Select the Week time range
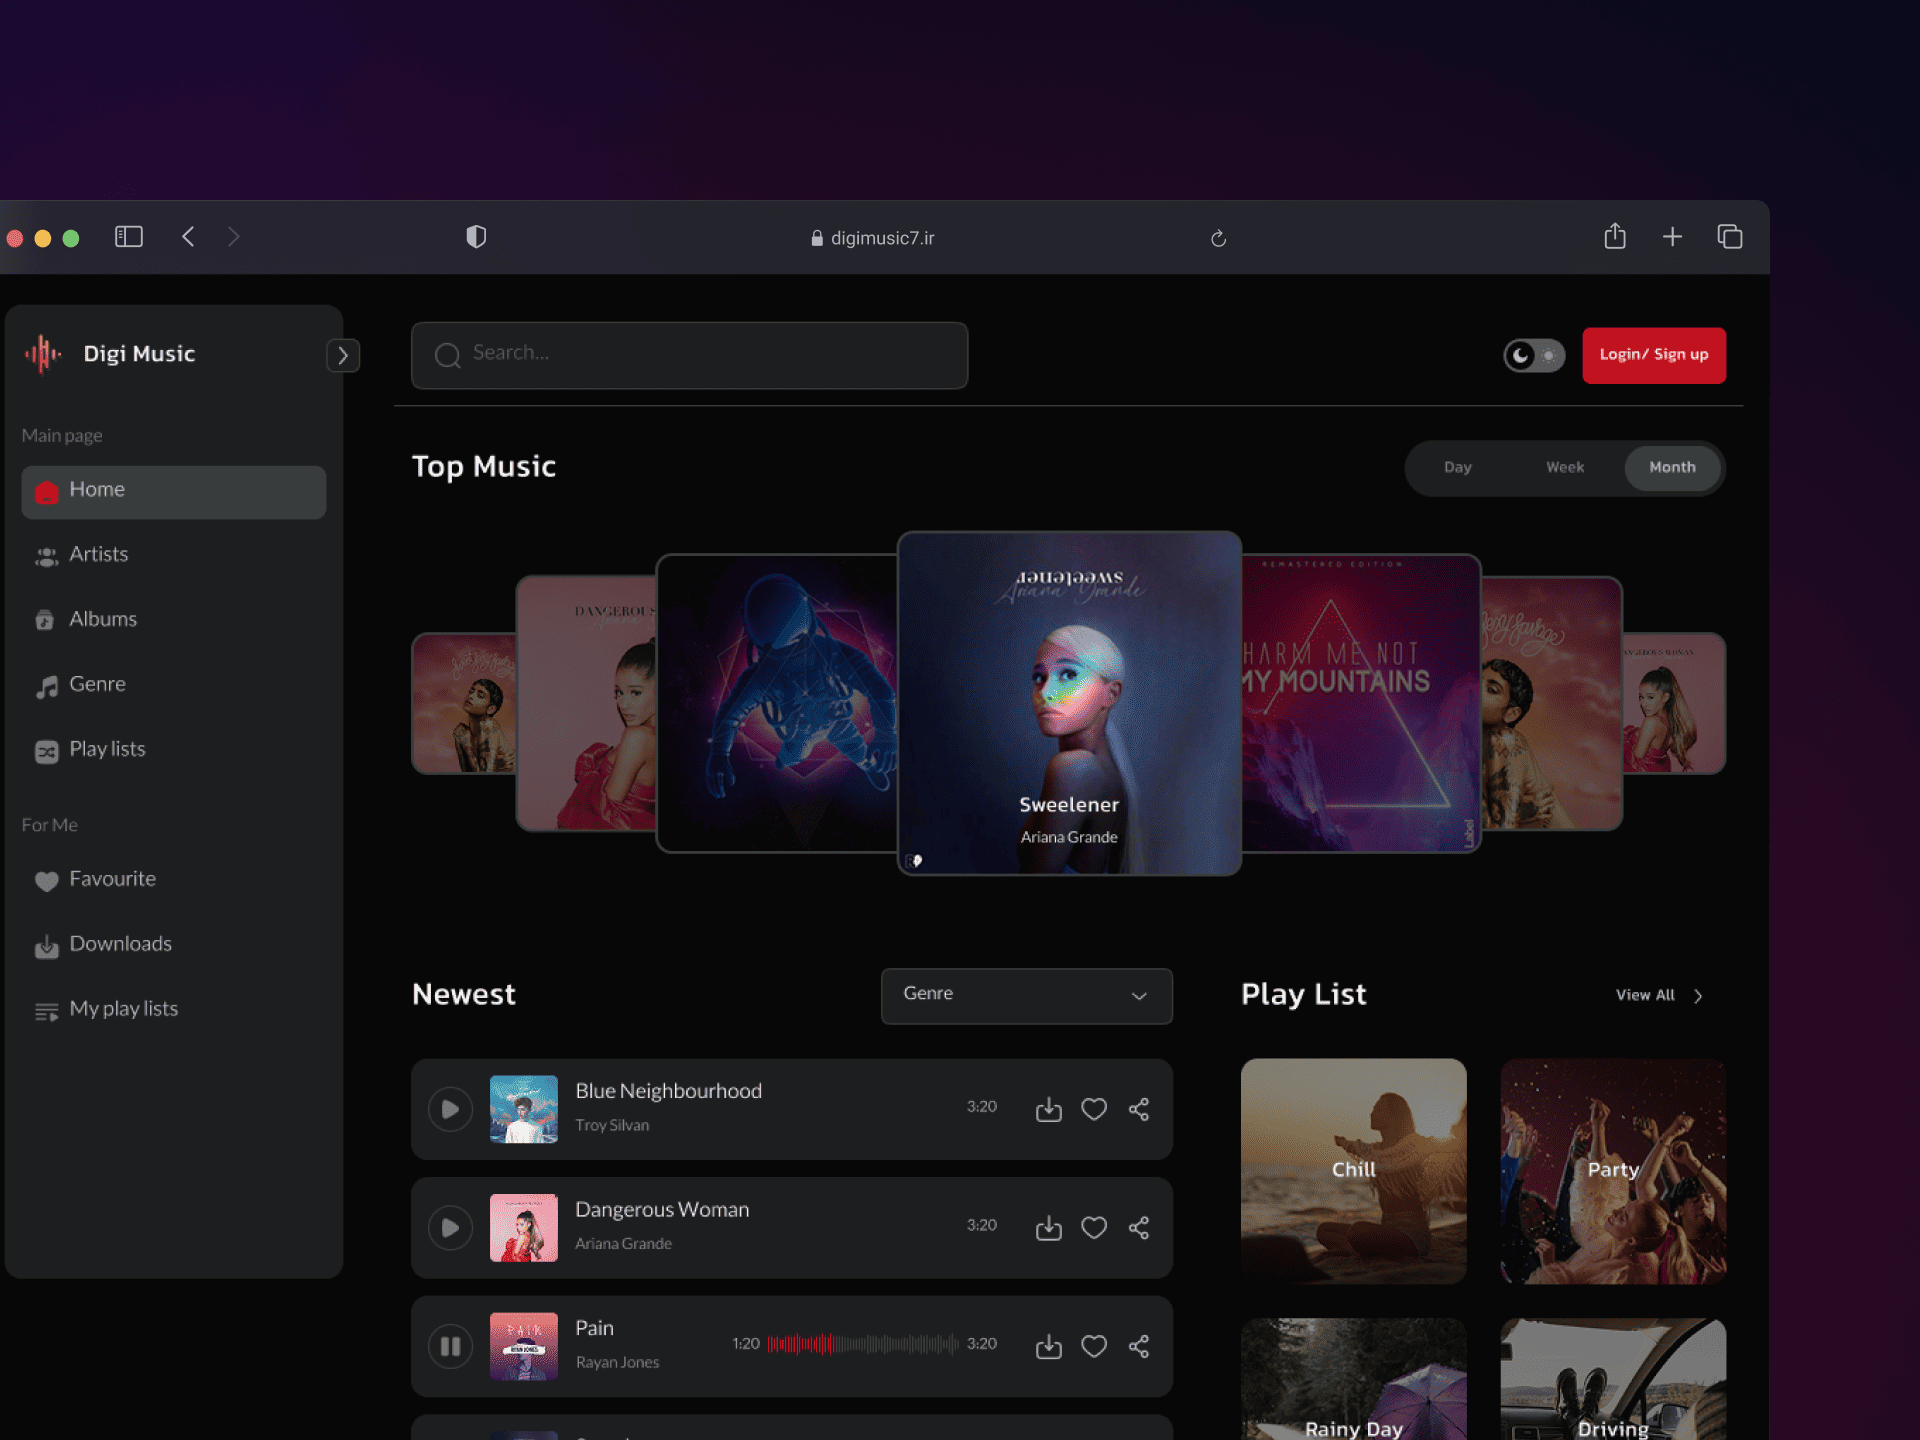 point(1564,467)
